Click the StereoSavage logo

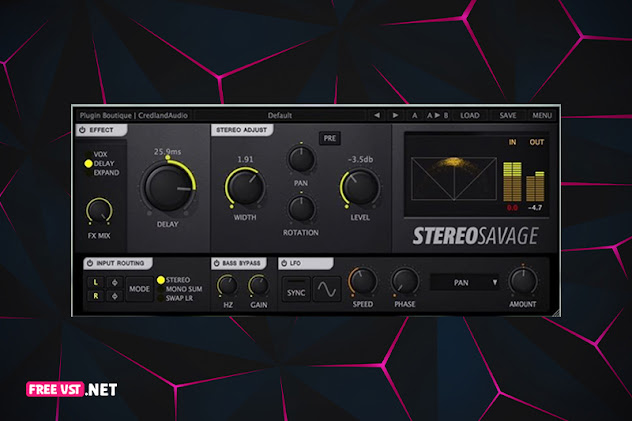pyautogui.click(x=475, y=236)
